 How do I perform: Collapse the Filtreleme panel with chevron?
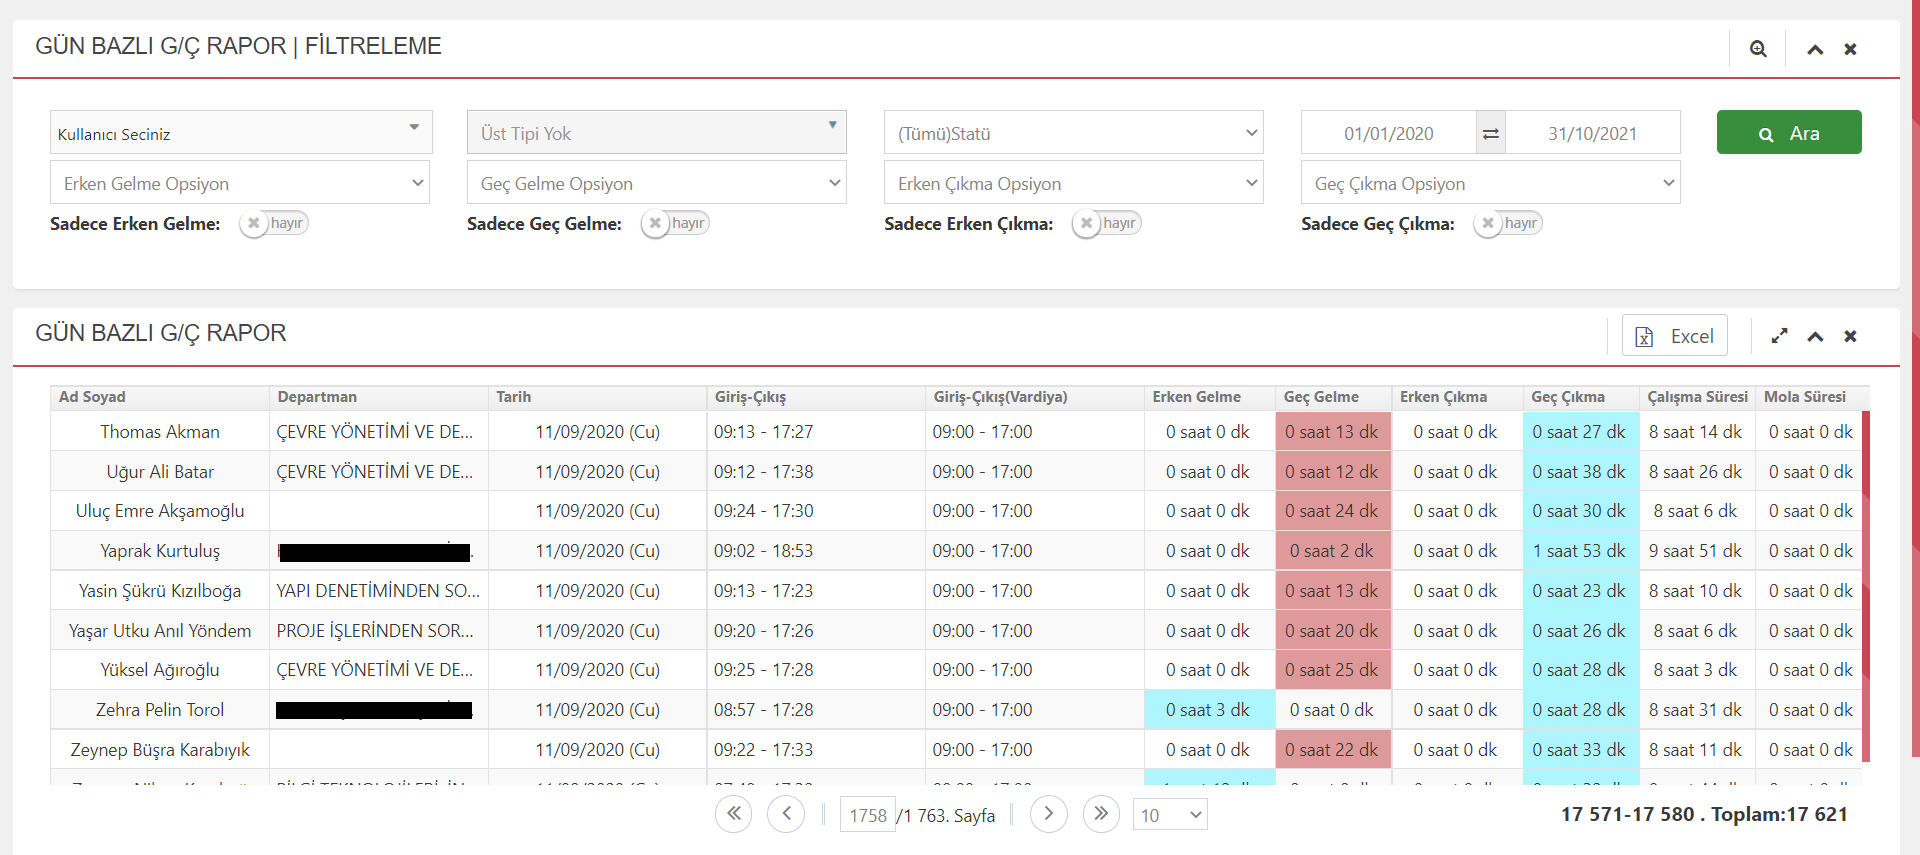pyautogui.click(x=1815, y=49)
